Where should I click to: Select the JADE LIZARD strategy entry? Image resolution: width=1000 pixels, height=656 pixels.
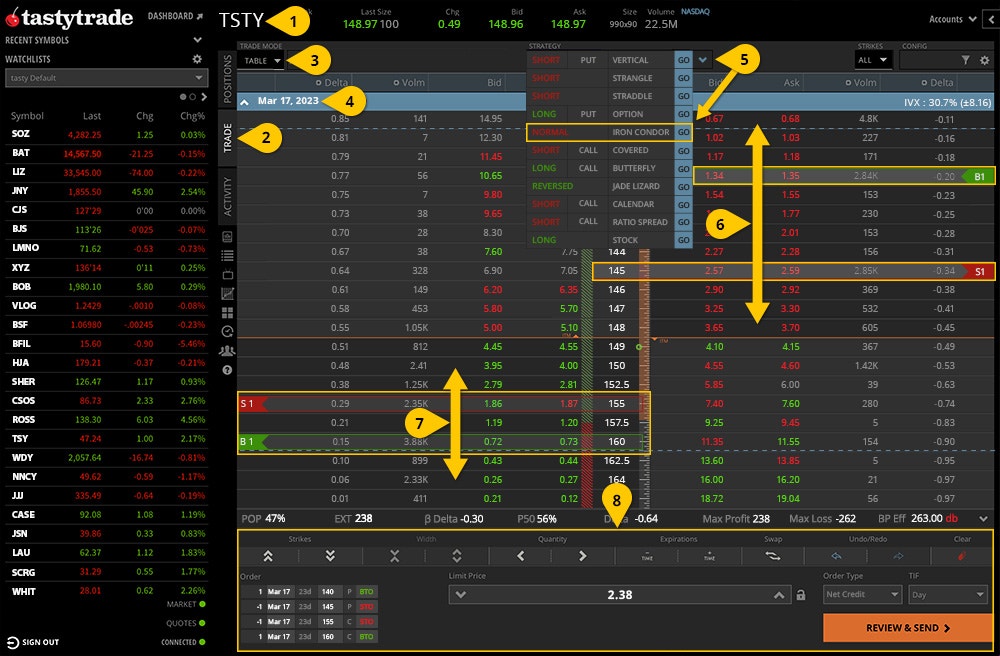(x=635, y=186)
